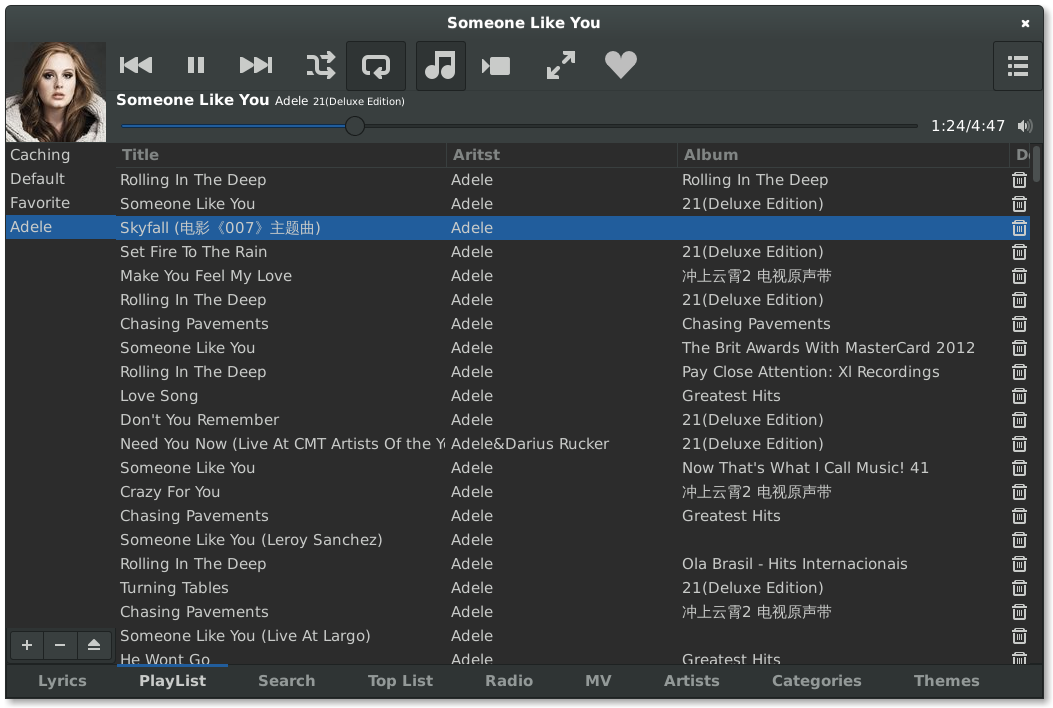Click the song progress slider handle

point(355,126)
